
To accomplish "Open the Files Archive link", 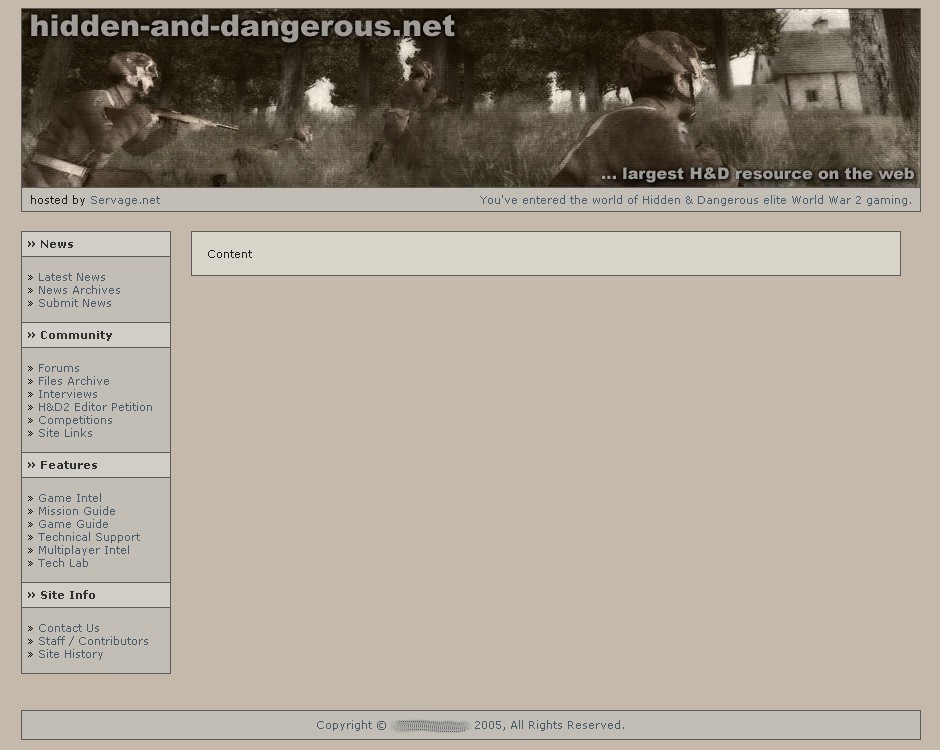I will click(74, 381).
